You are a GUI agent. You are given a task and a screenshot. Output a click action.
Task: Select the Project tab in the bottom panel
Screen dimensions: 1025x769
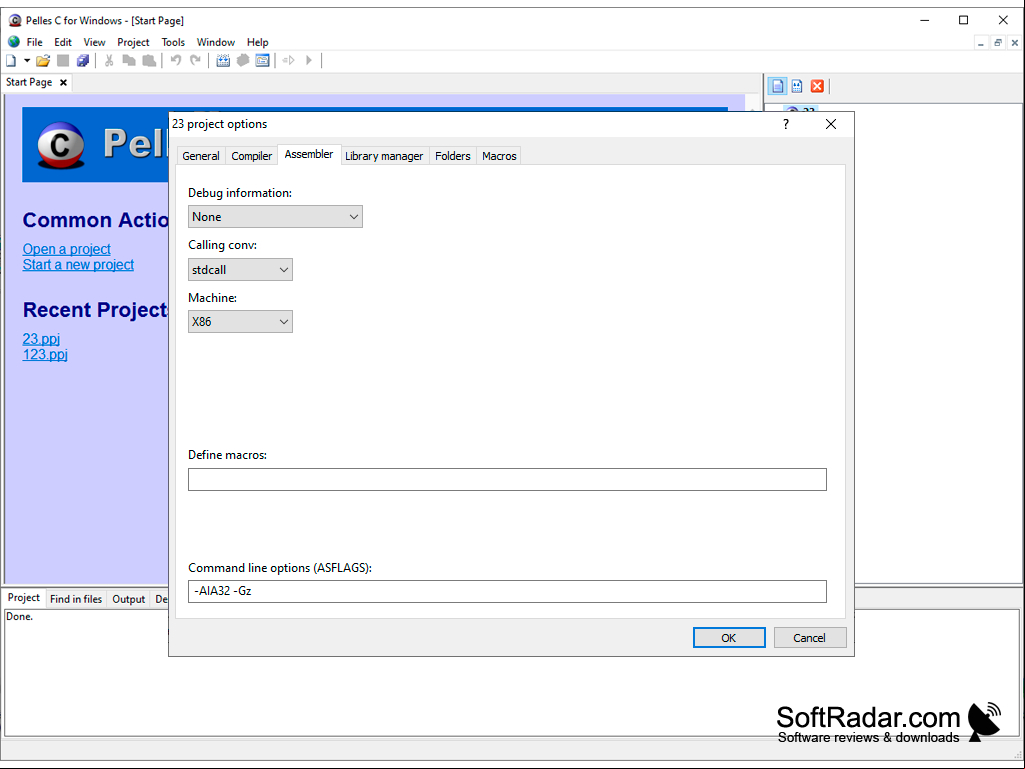(x=24, y=598)
